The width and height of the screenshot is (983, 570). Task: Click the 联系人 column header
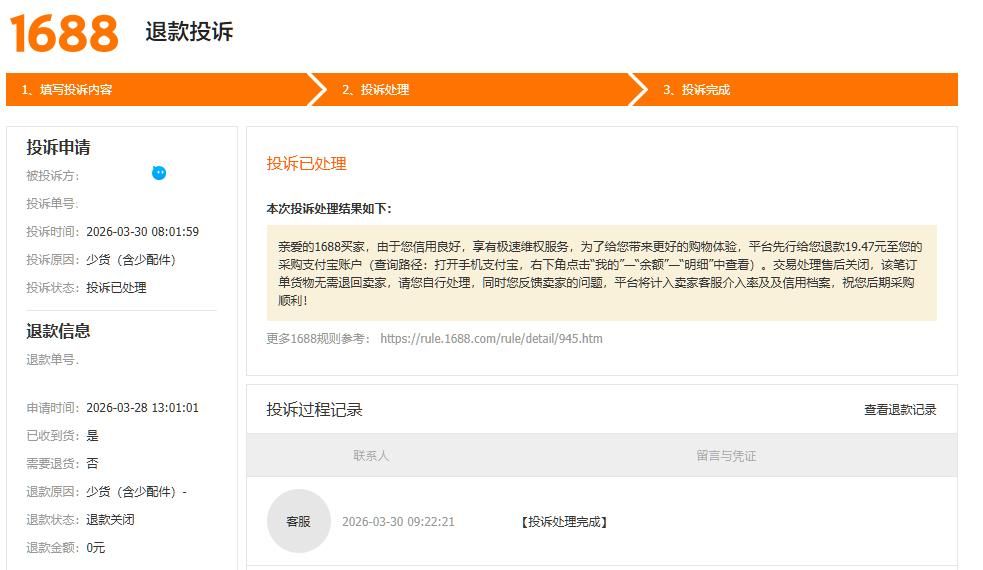[371, 455]
